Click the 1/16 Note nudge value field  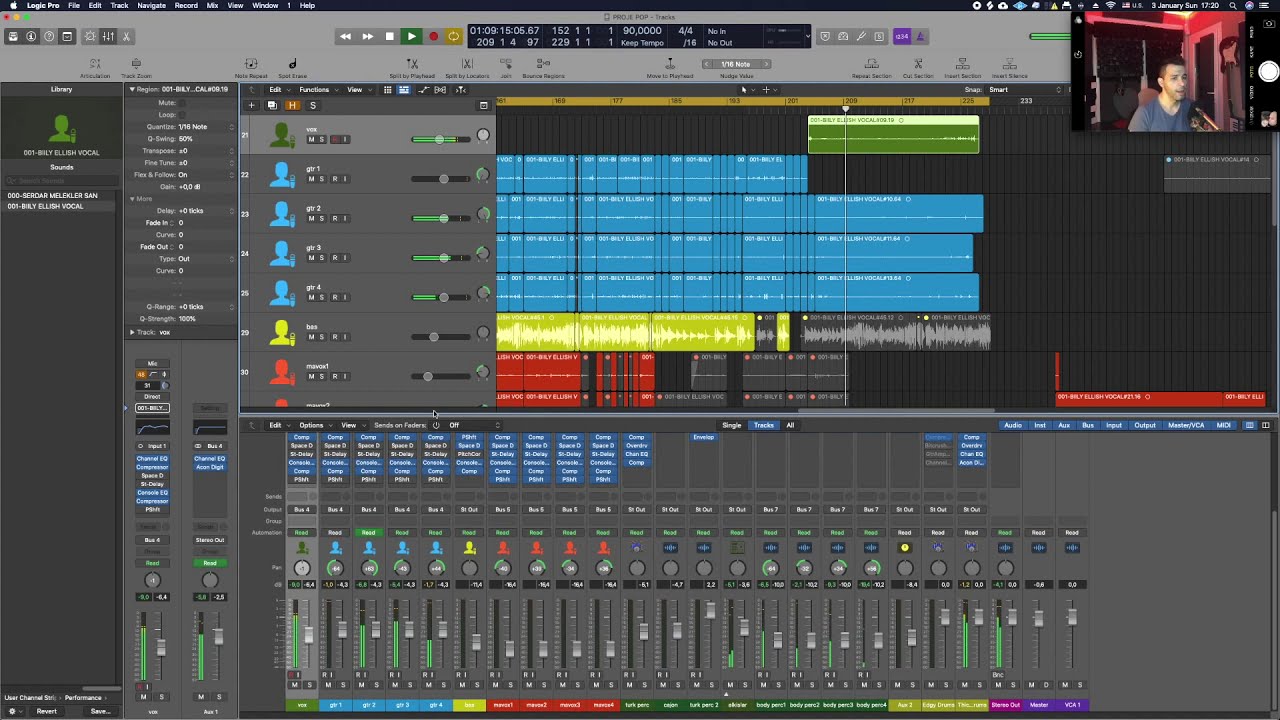[x=735, y=64]
